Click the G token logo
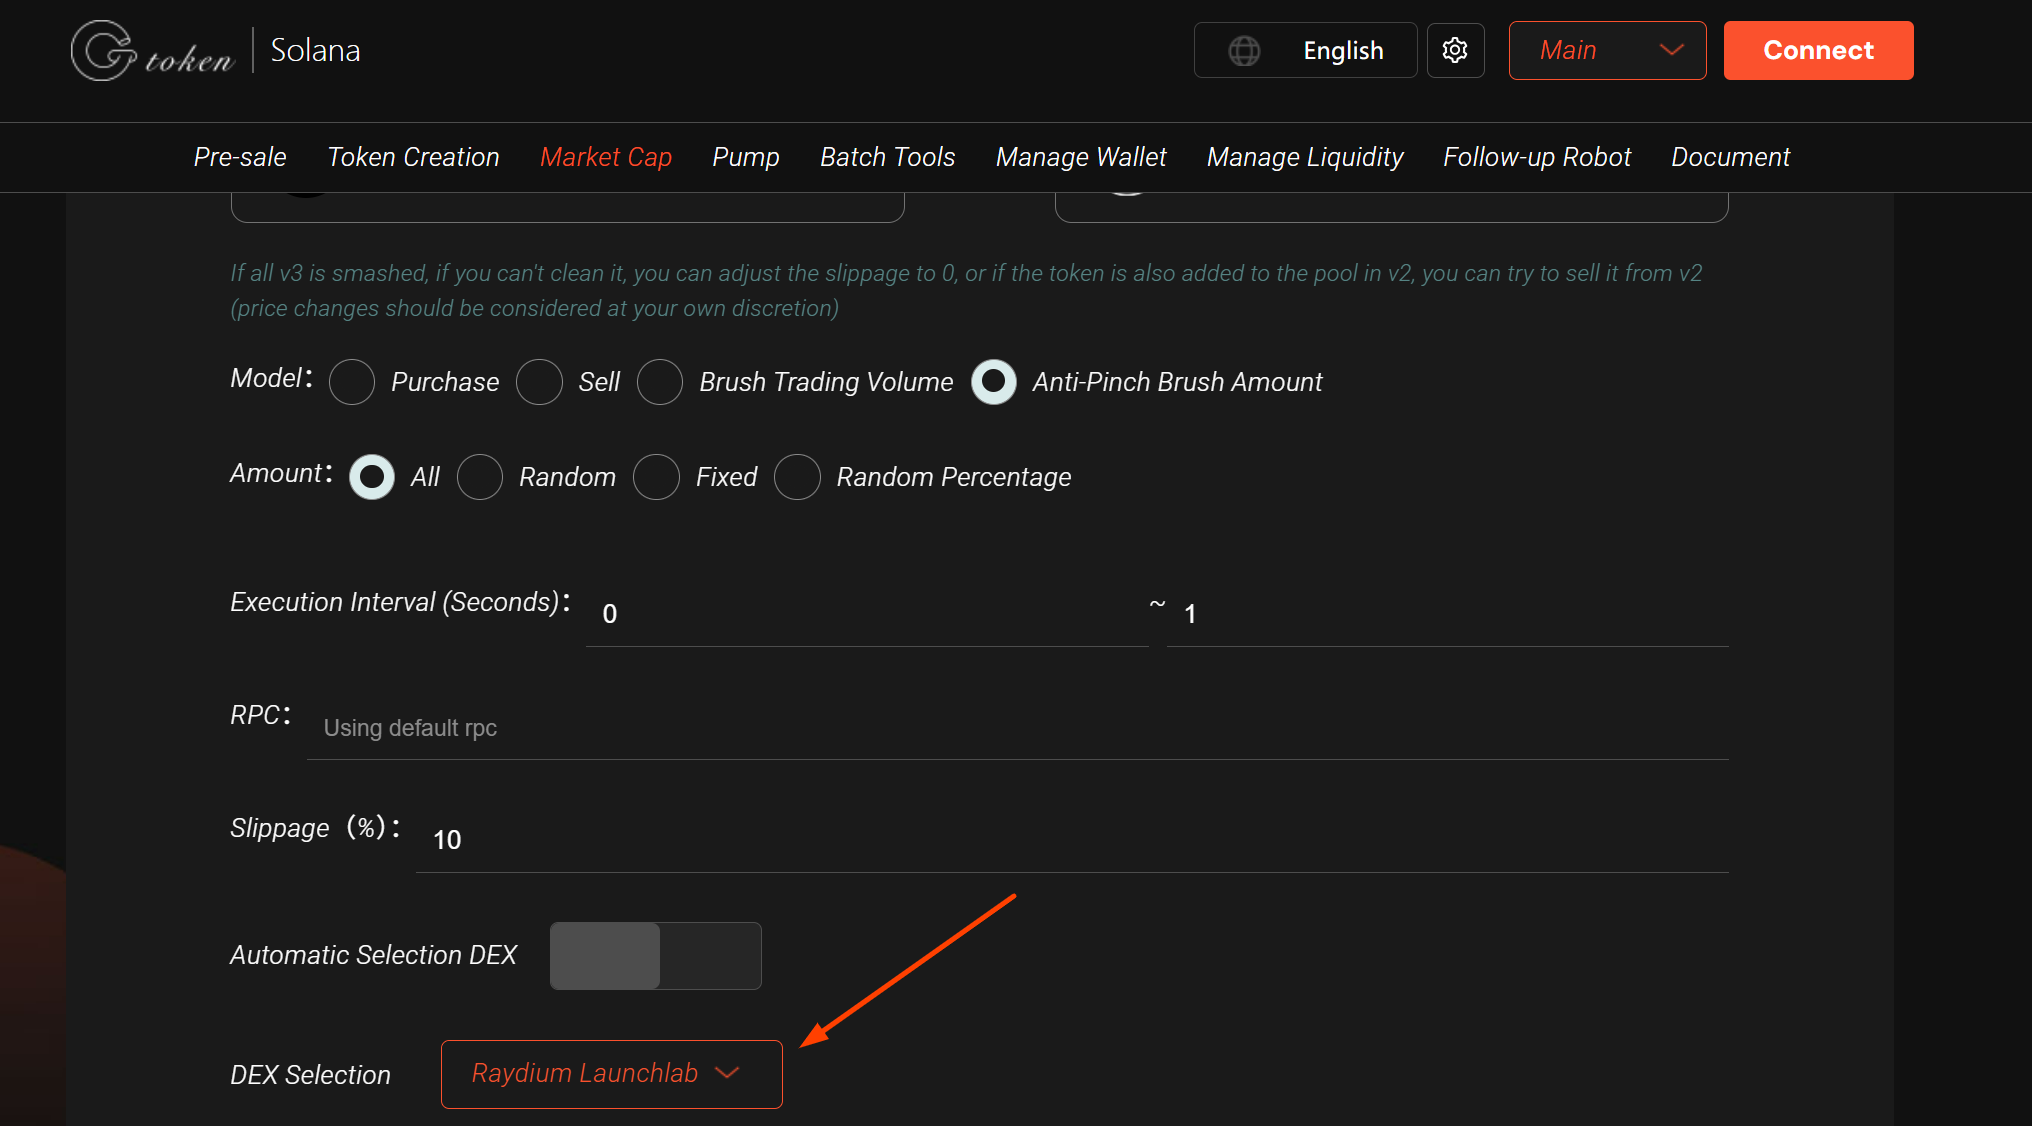This screenshot has height=1126, width=2032. pyautogui.click(x=153, y=51)
